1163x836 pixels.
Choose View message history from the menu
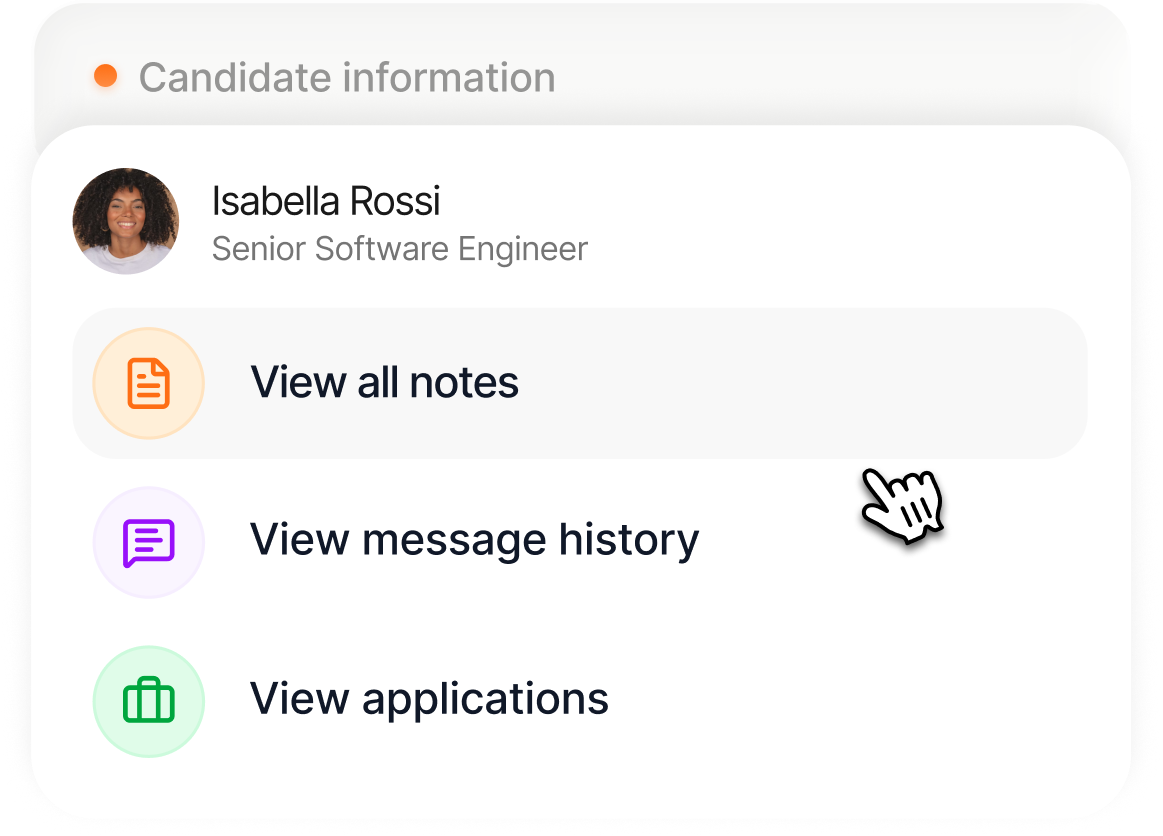pyautogui.click(x=474, y=541)
